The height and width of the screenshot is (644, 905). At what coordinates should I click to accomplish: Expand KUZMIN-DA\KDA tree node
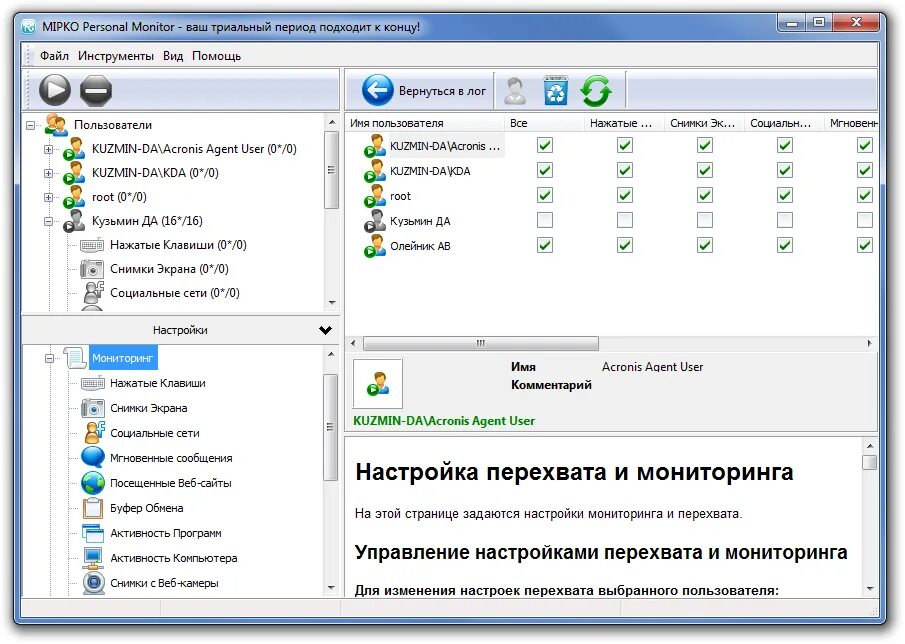click(x=48, y=173)
